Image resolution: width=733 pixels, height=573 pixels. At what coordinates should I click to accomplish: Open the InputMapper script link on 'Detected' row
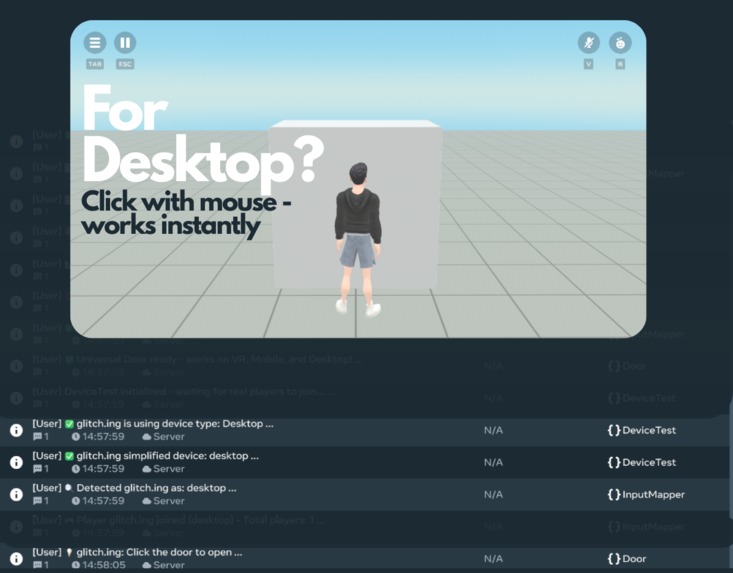(x=646, y=494)
